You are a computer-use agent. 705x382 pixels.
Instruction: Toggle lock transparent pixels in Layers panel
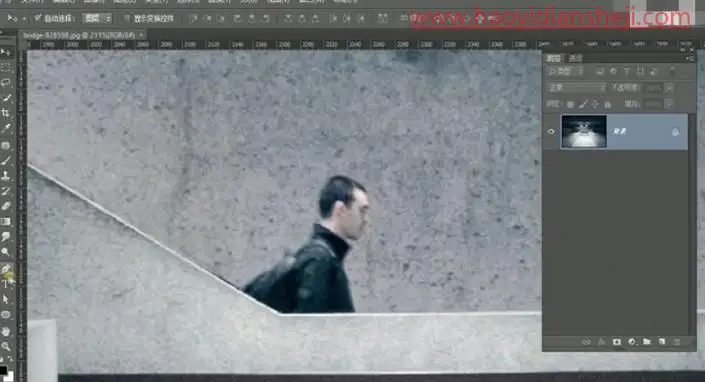570,104
